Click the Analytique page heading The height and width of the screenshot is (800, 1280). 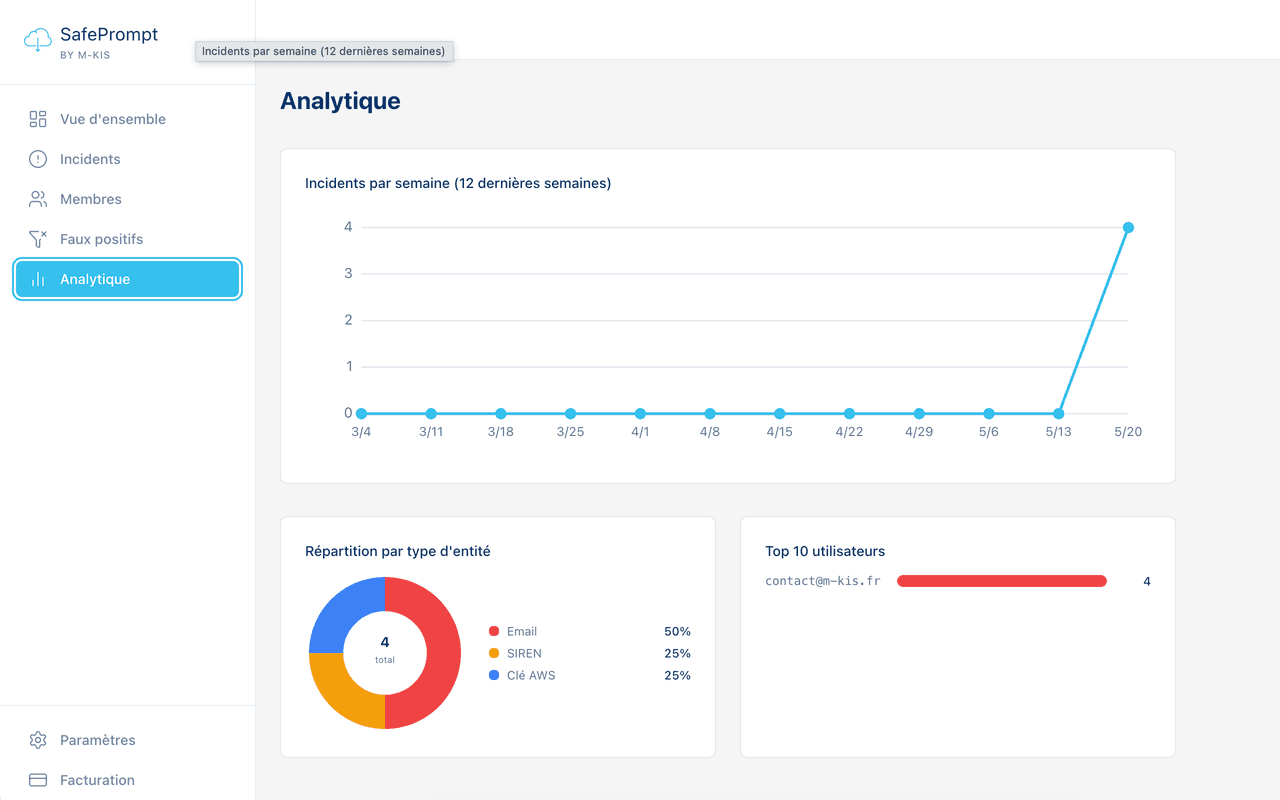pos(341,101)
